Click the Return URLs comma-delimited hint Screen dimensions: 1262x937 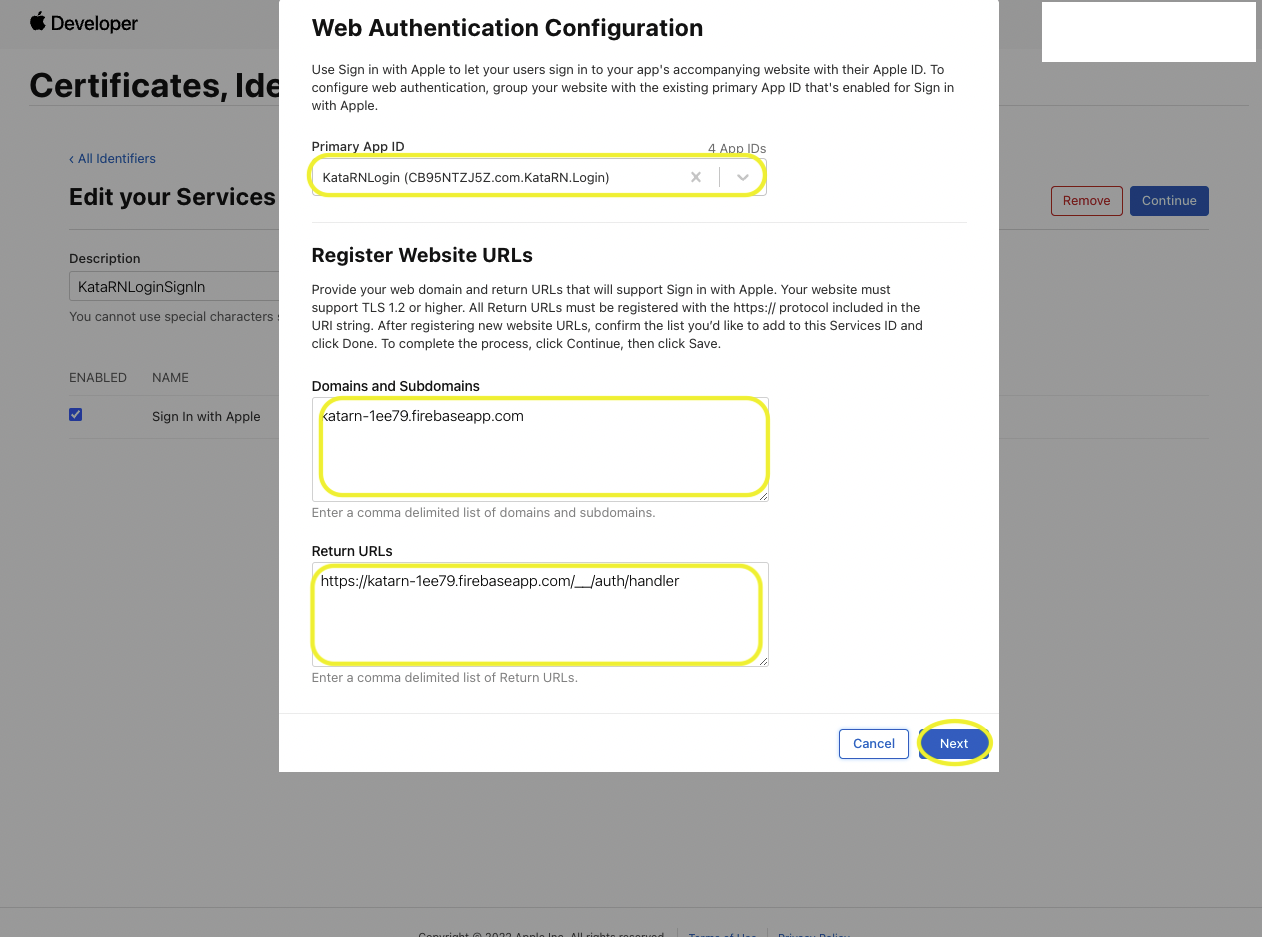tap(445, 677)
